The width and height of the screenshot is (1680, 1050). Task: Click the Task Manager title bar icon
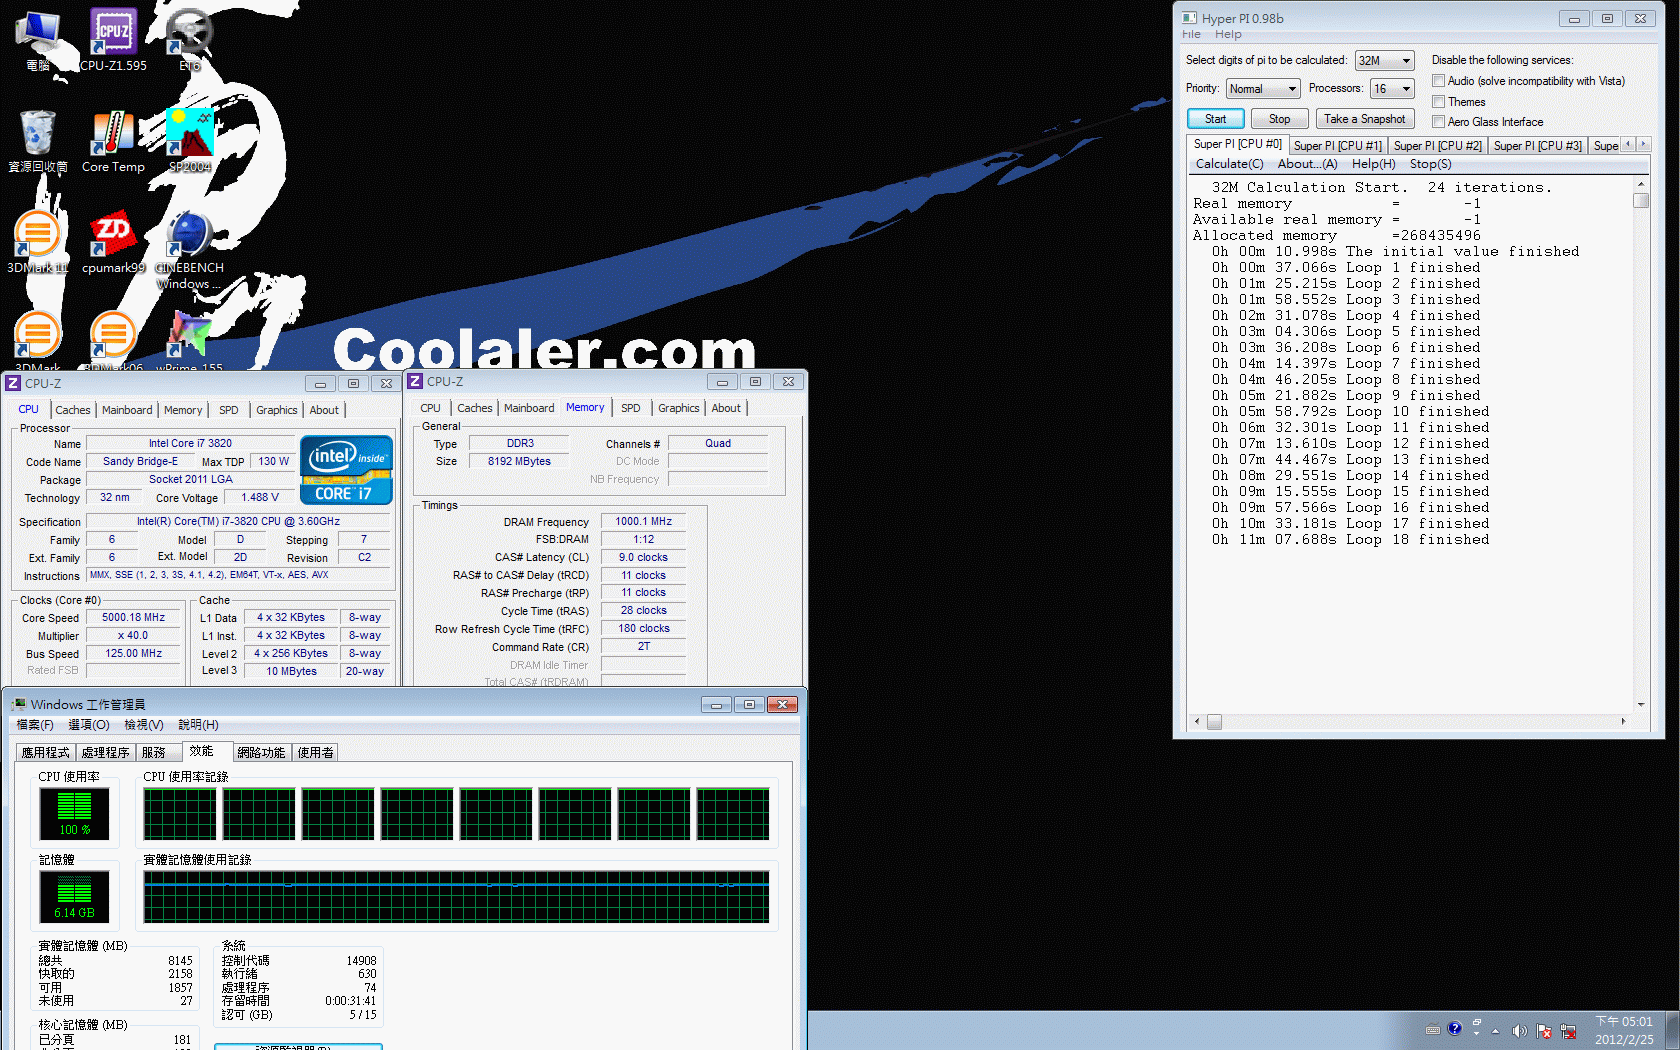pyautogui.click(x=19, y=704)
